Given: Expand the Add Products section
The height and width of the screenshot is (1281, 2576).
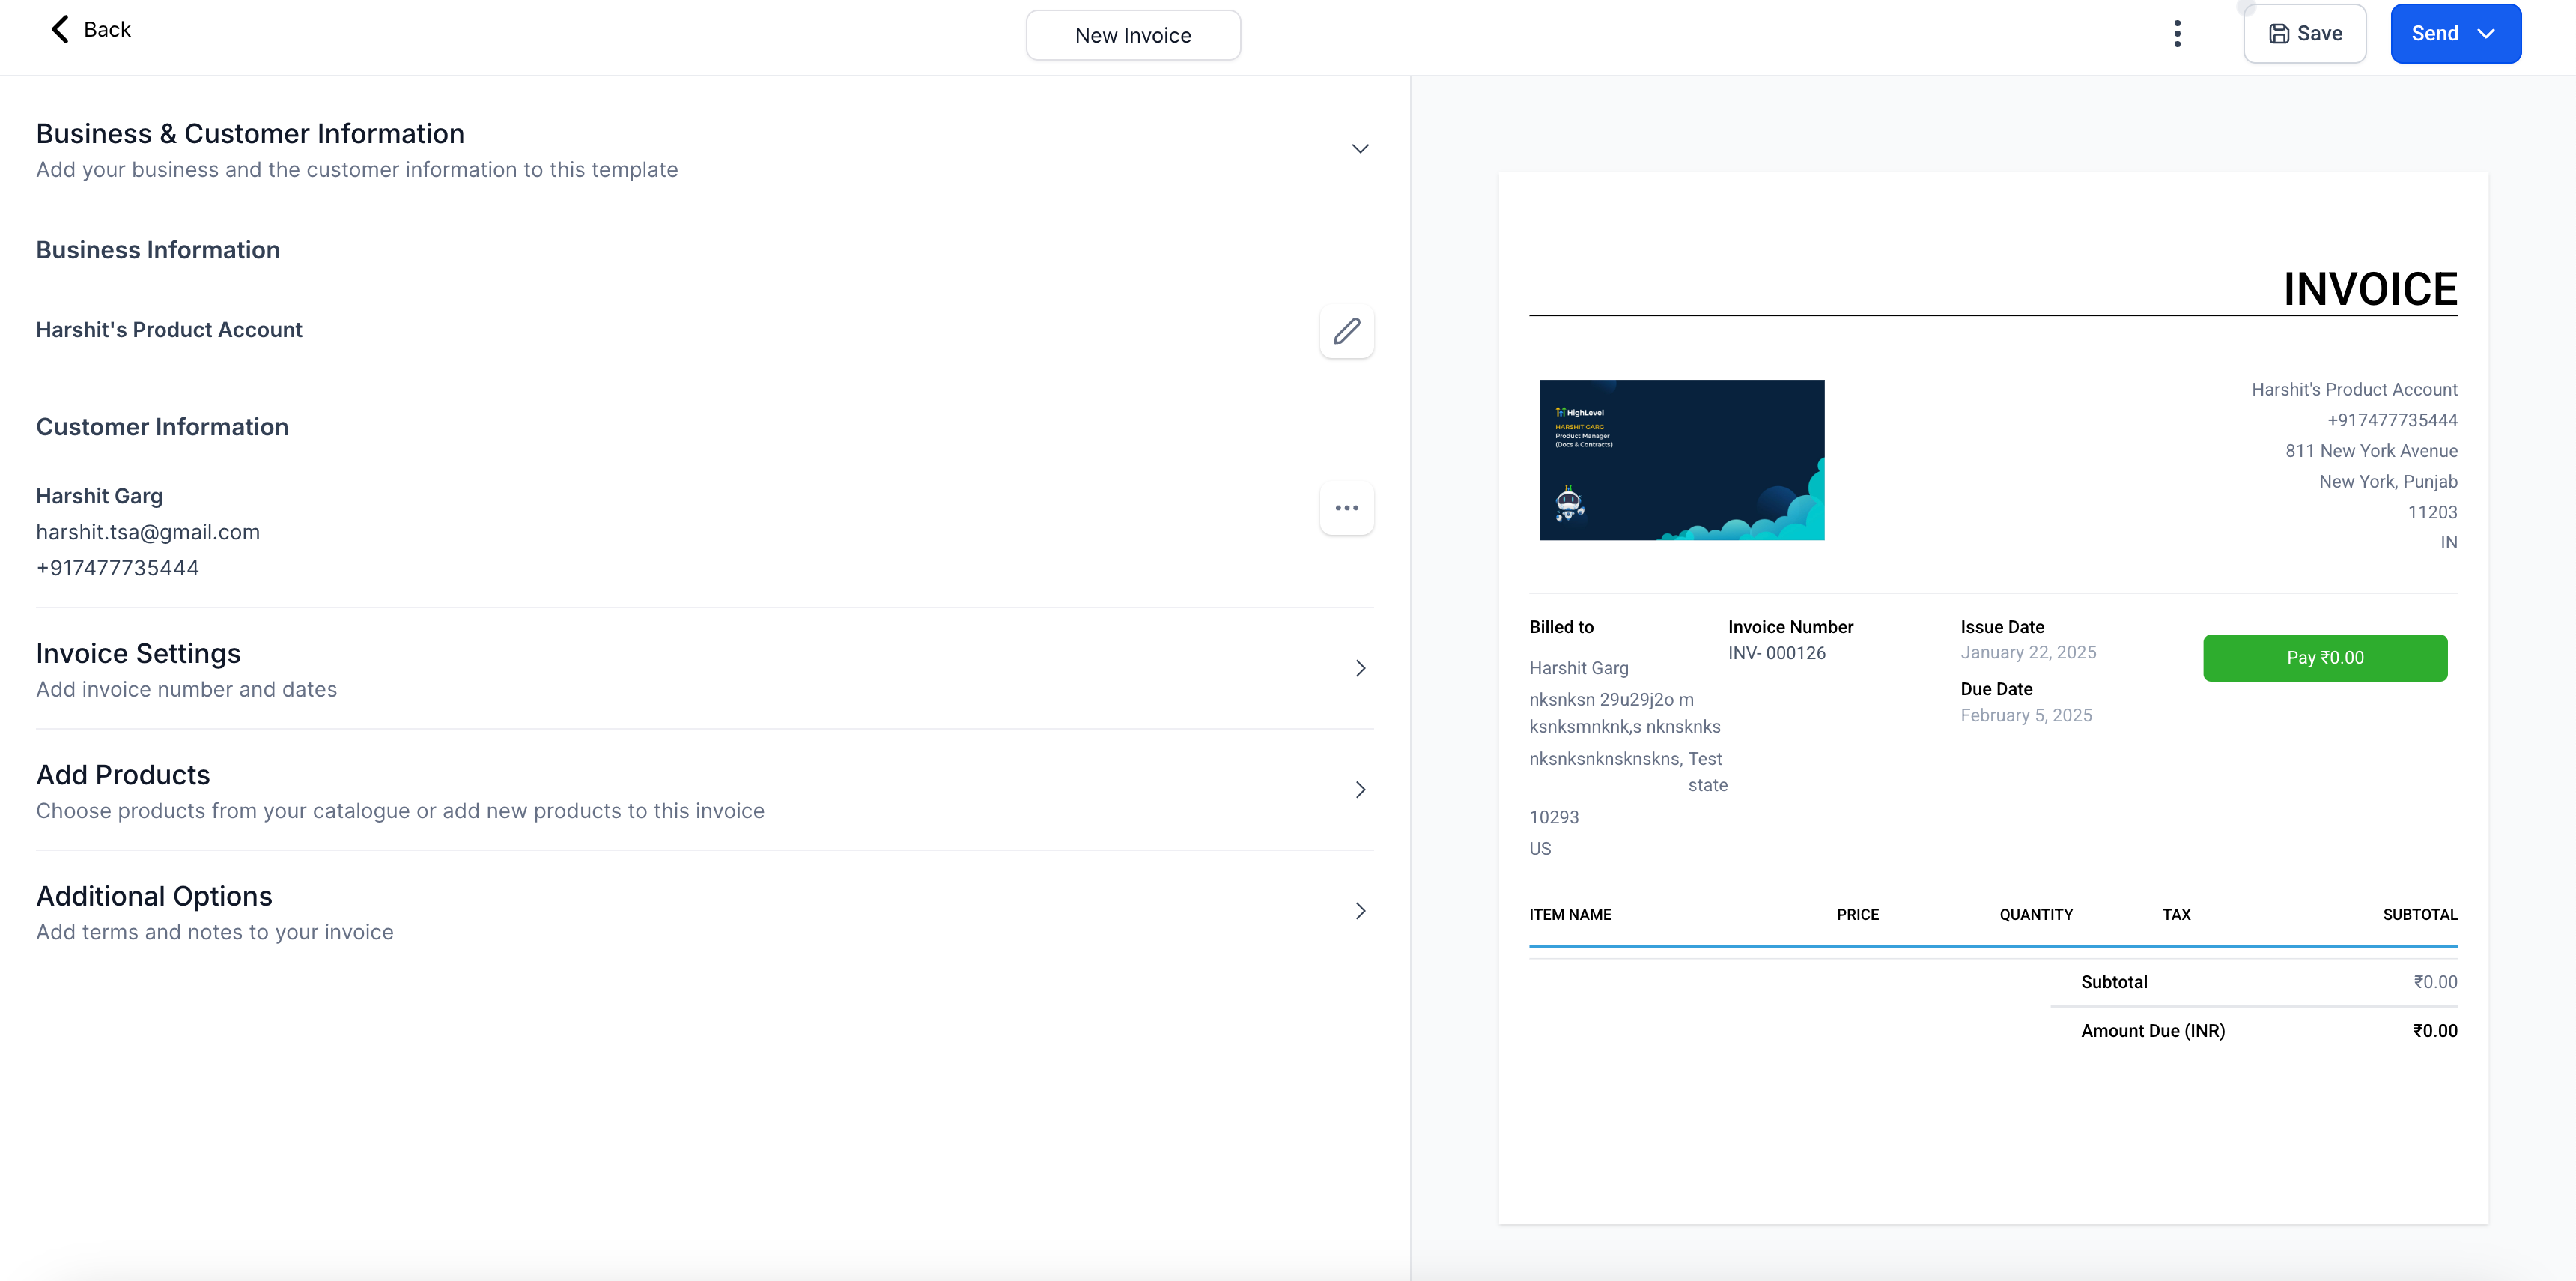Looking at the screenshot, I should 1359,790.
